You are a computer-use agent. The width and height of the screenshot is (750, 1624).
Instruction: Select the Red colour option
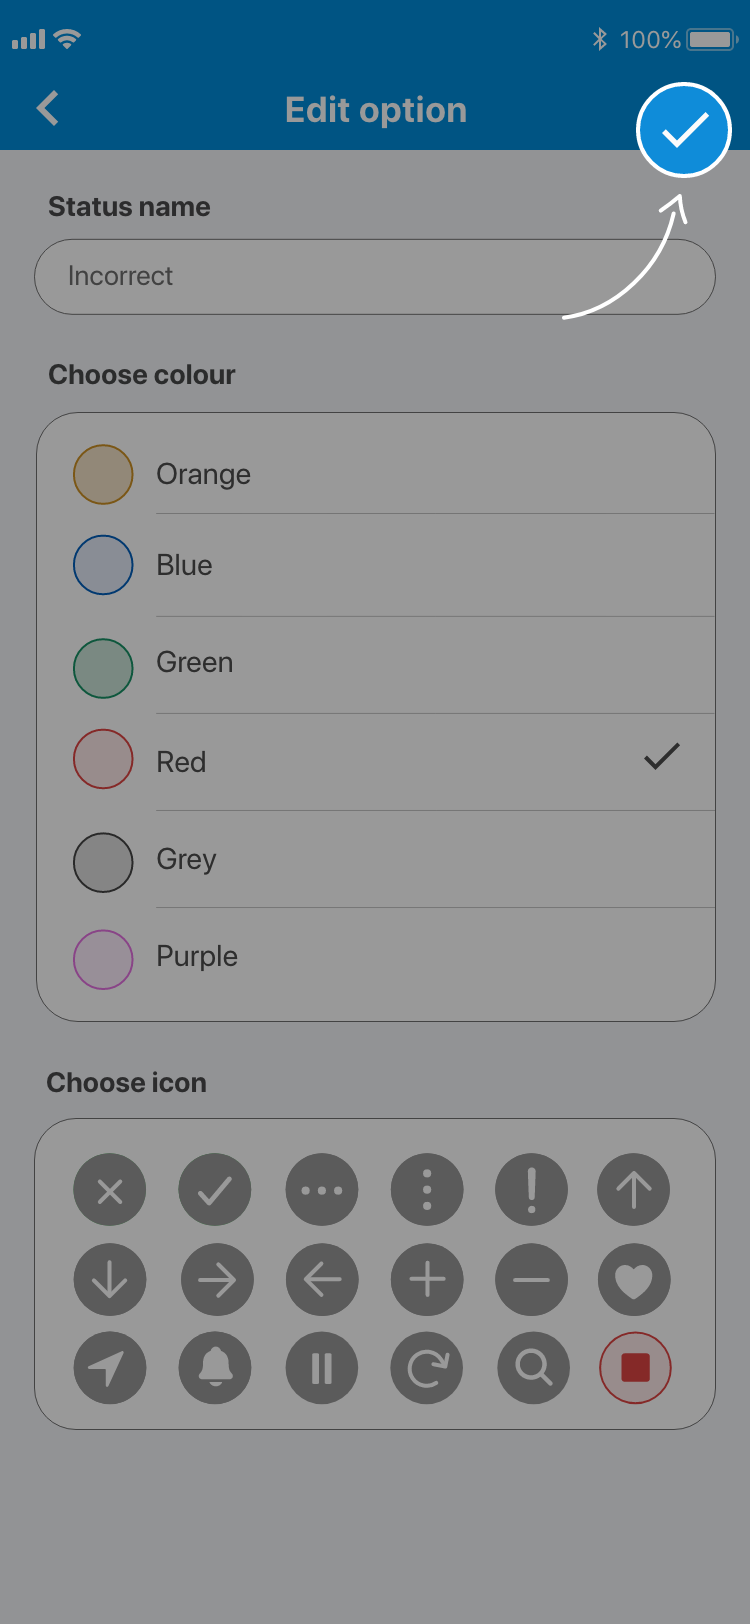(x=181, y=762)
